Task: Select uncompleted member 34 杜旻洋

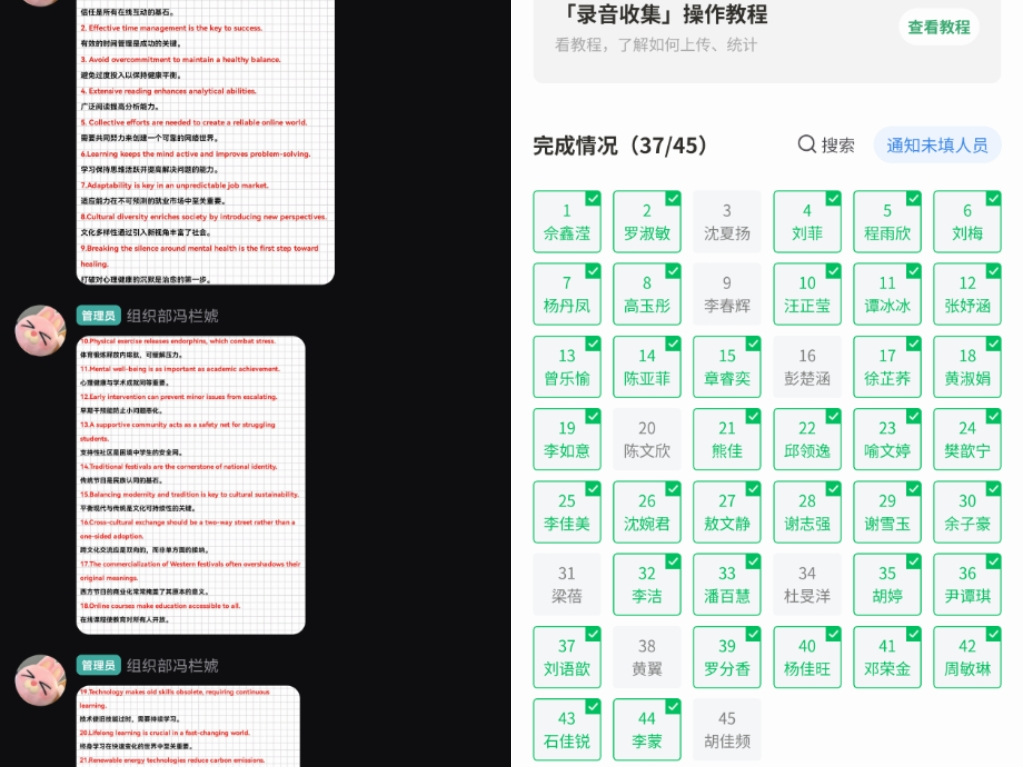Action: [x=807, y=584]
